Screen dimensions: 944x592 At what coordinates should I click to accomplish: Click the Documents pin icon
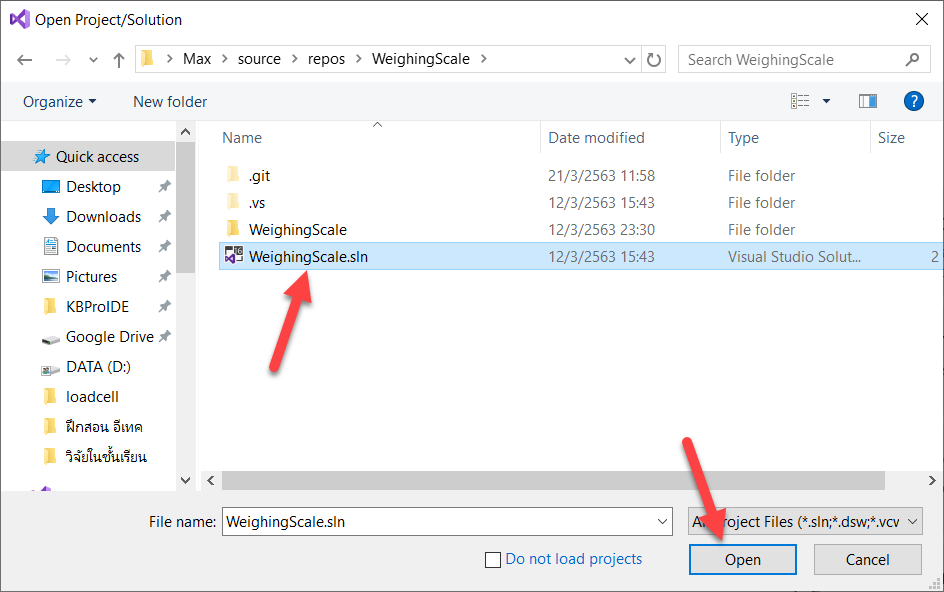[x=164, y=247]
